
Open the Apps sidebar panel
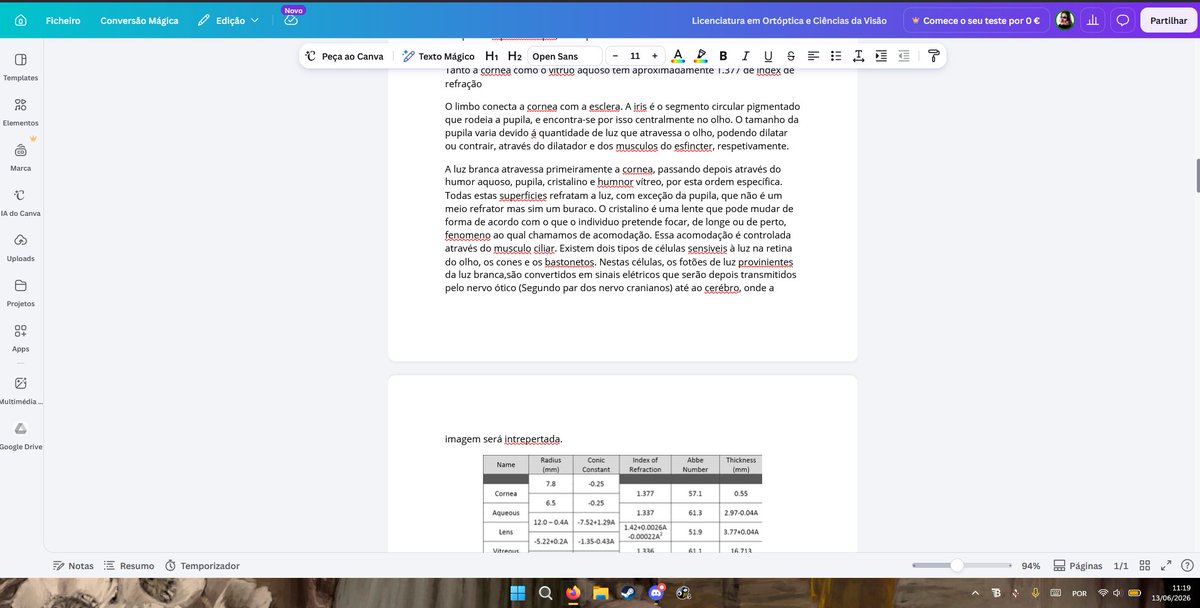click(x=21, y=339)
